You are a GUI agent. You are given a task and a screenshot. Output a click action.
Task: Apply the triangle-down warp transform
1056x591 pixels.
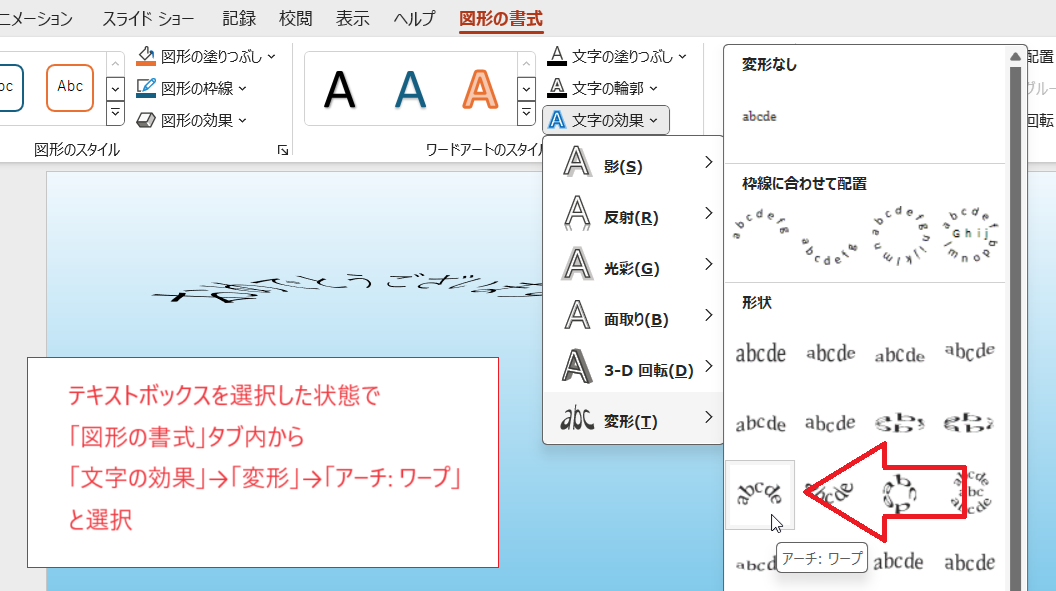click(969, 353)
